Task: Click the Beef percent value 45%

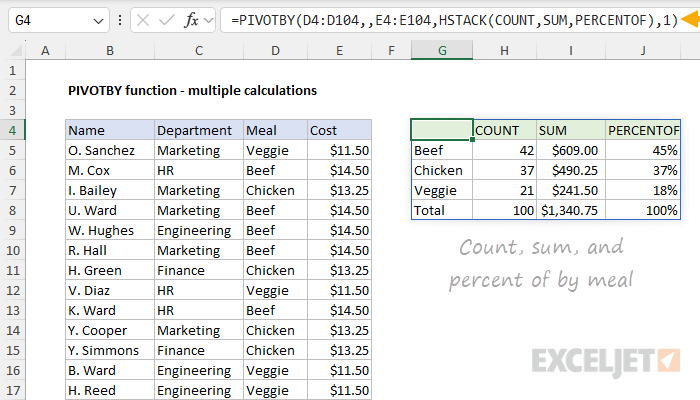Action: coord(643,150)
